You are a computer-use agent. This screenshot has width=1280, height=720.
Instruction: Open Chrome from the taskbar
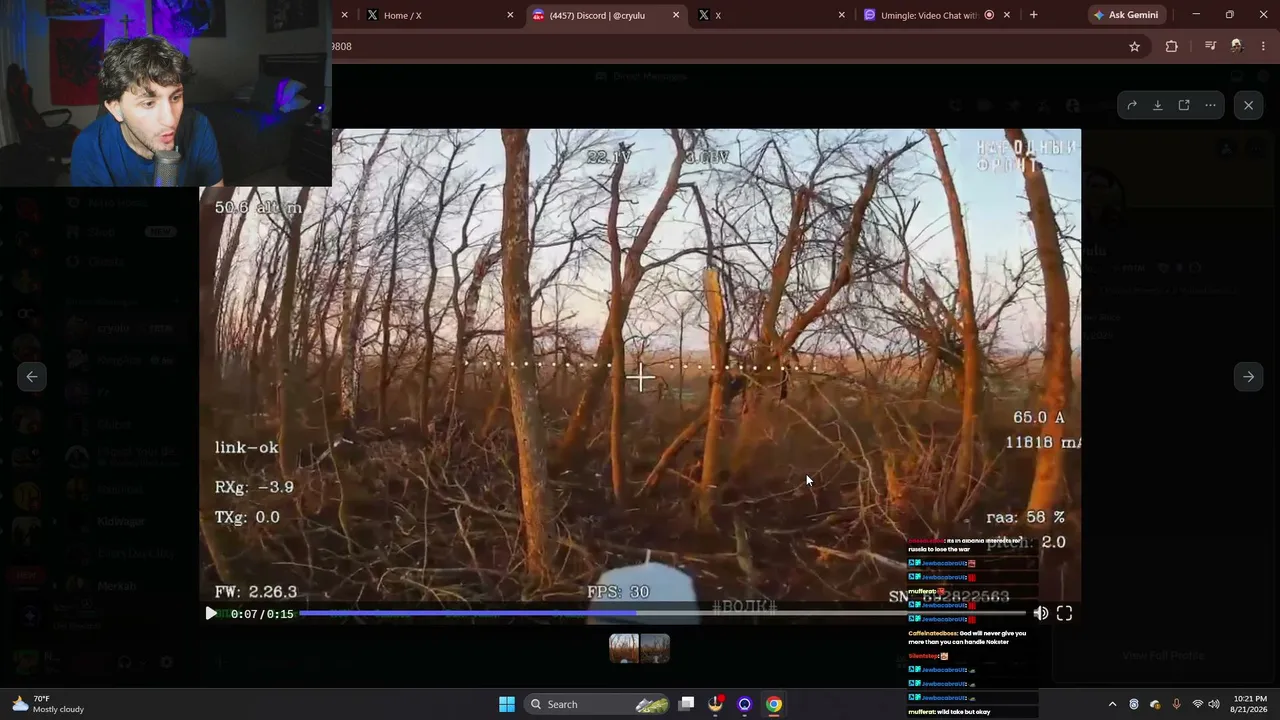pyautogui.click(x=774, y=704)
